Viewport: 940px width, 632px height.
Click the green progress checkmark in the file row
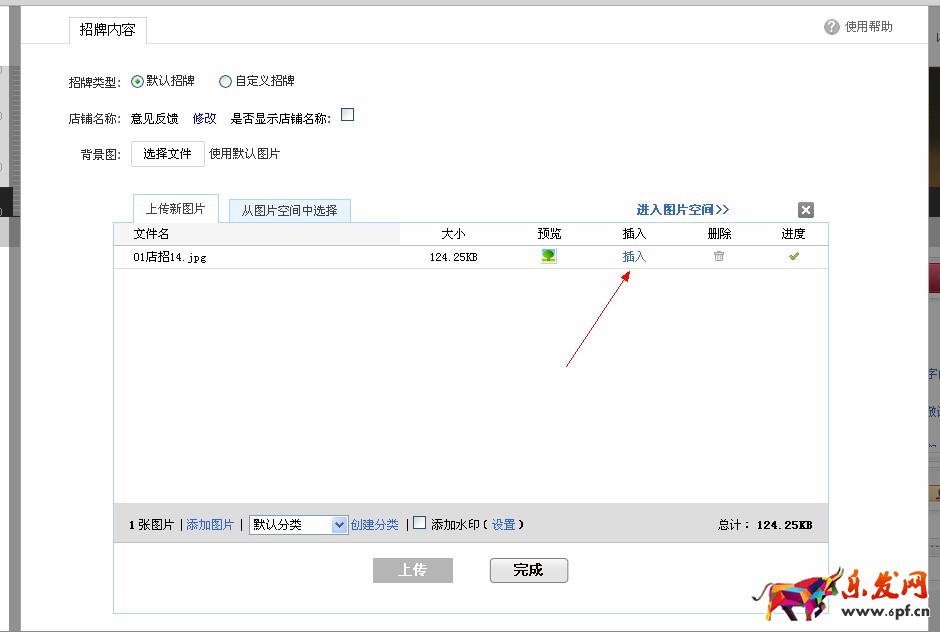coord(793,256)
